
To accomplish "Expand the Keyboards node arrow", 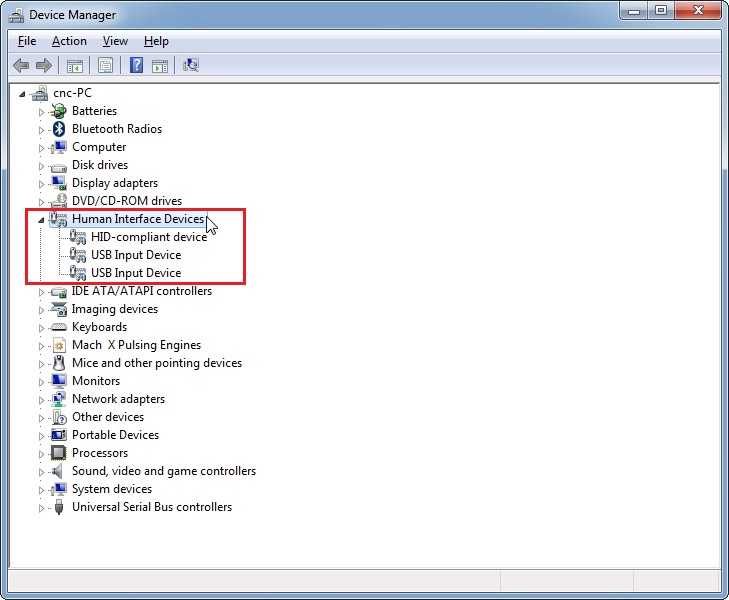I will pyautogui.click(x=41, y=328).
